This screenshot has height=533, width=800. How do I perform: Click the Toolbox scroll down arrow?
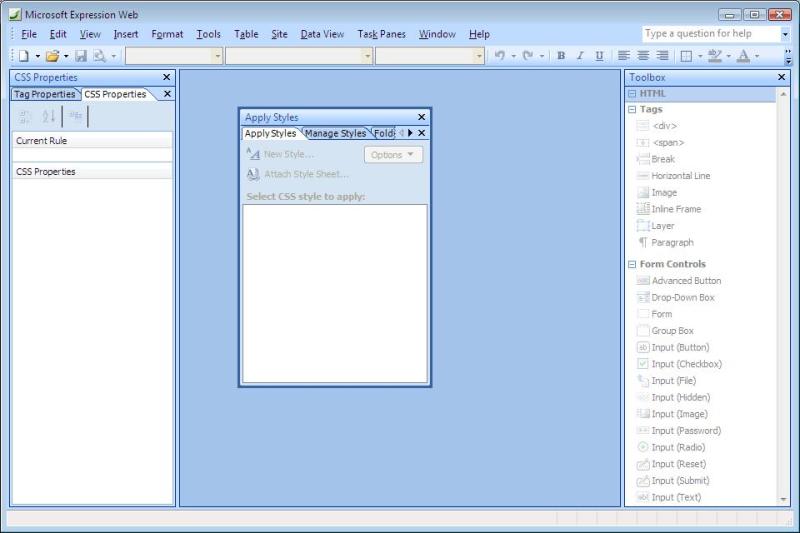pos(783,499)
